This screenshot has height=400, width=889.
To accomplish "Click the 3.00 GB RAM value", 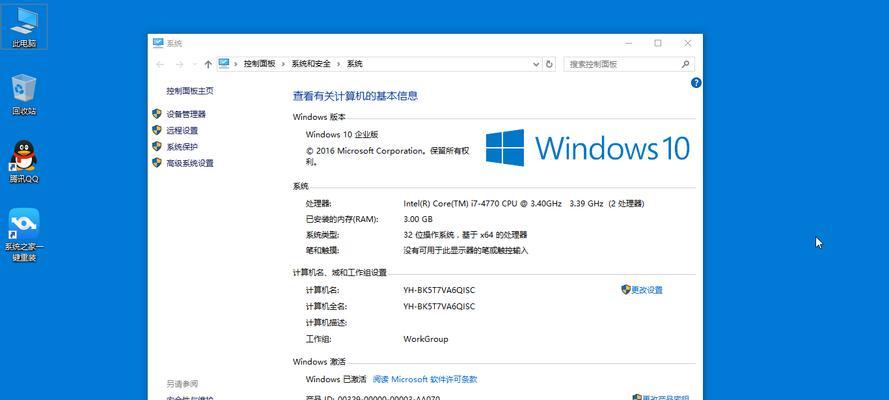I will pos(418,219).
